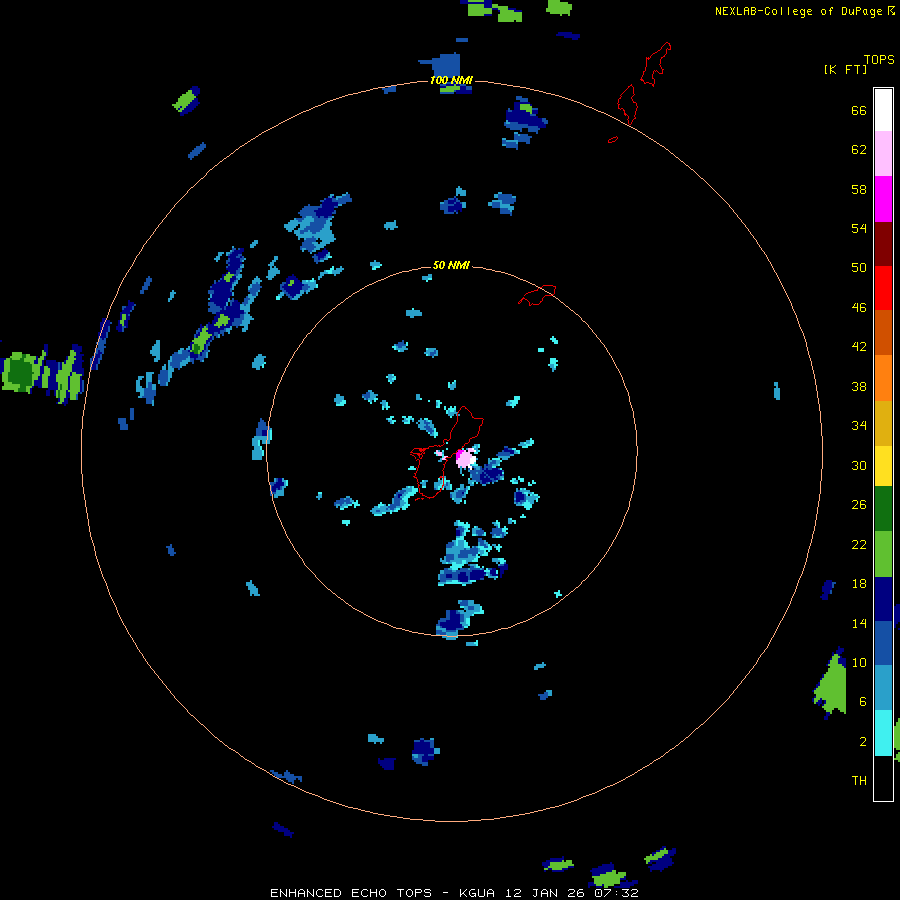Click the 54 legend value

tap(859, 228)
